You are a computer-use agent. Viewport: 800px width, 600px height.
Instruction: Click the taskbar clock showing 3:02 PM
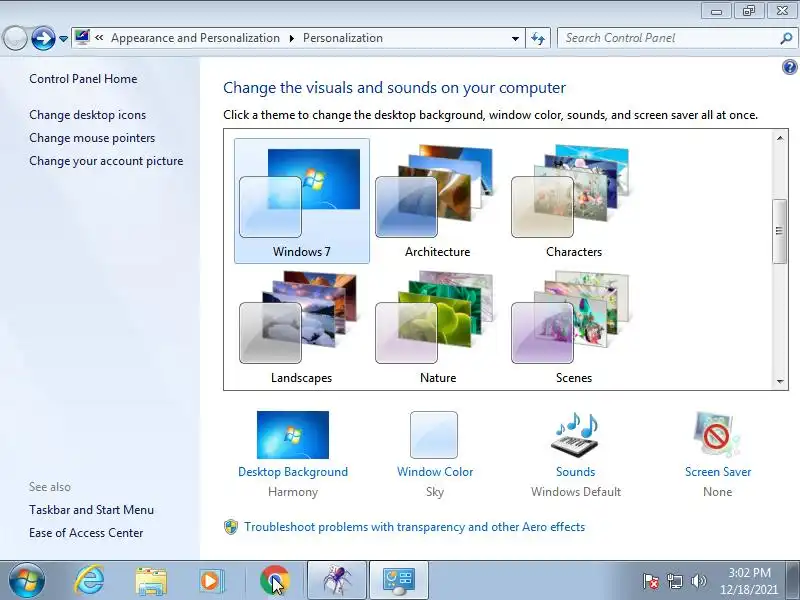(749, 581)
